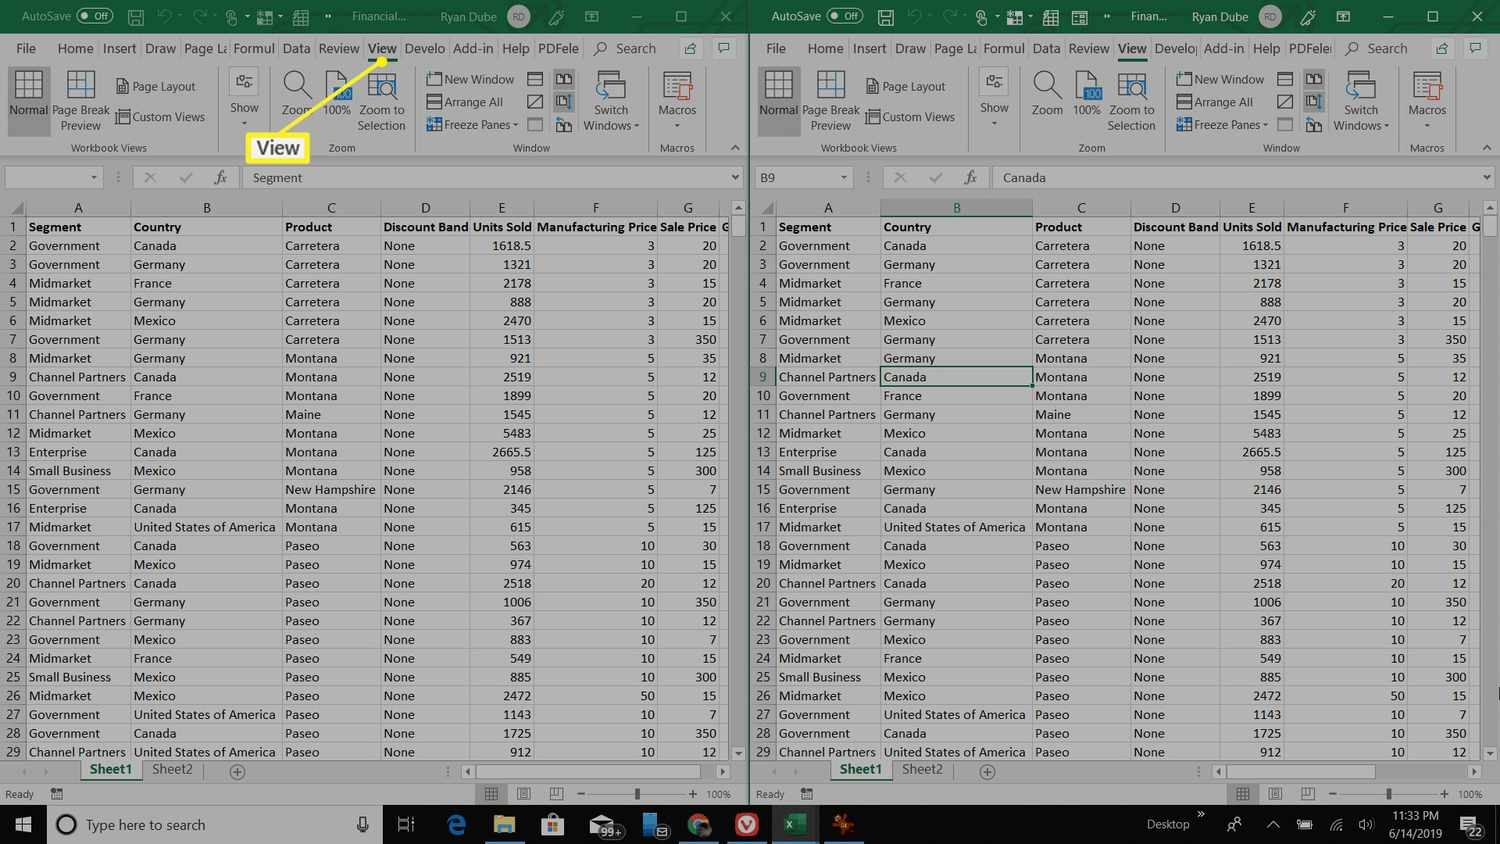The height and width of the screenshot is (844, 1500).
Task: Click the New Sheet plus button
Action: pyautogui.click(x=235, y=770)
